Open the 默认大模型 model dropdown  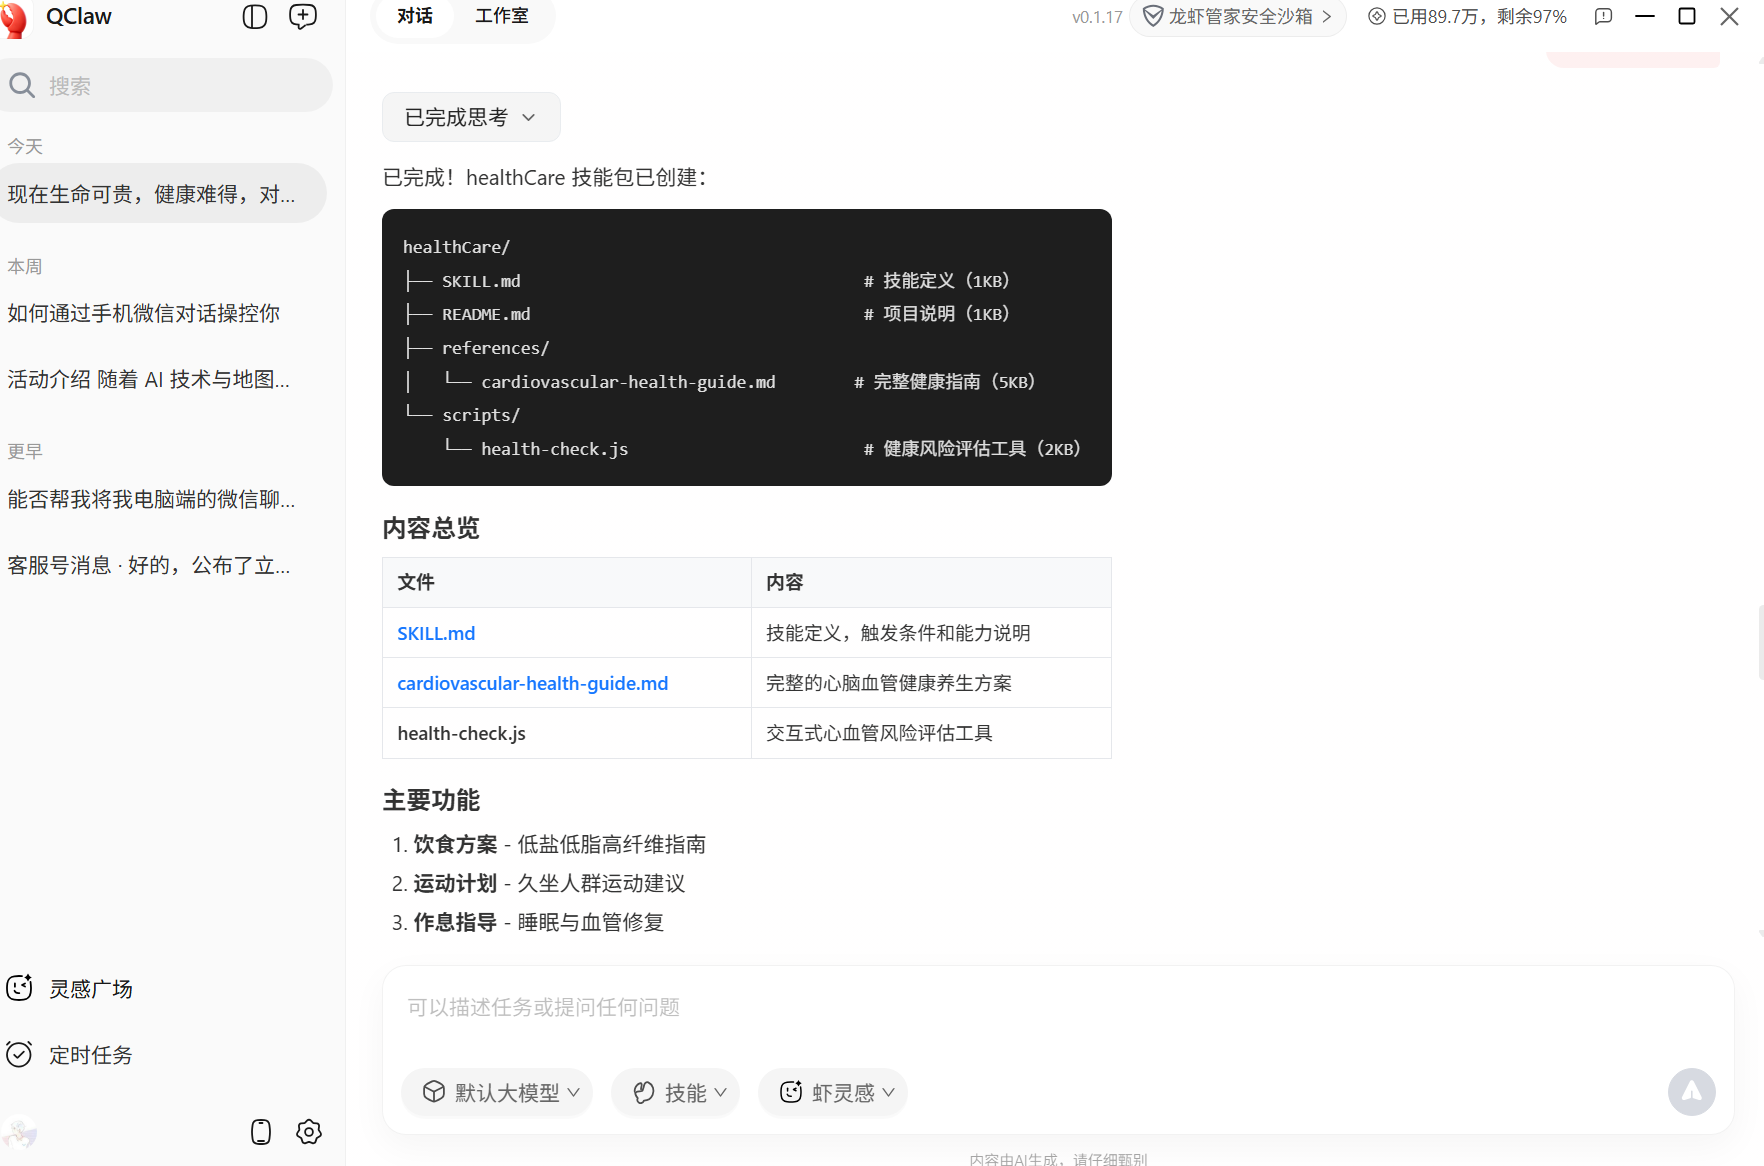tap(497, 1092)
